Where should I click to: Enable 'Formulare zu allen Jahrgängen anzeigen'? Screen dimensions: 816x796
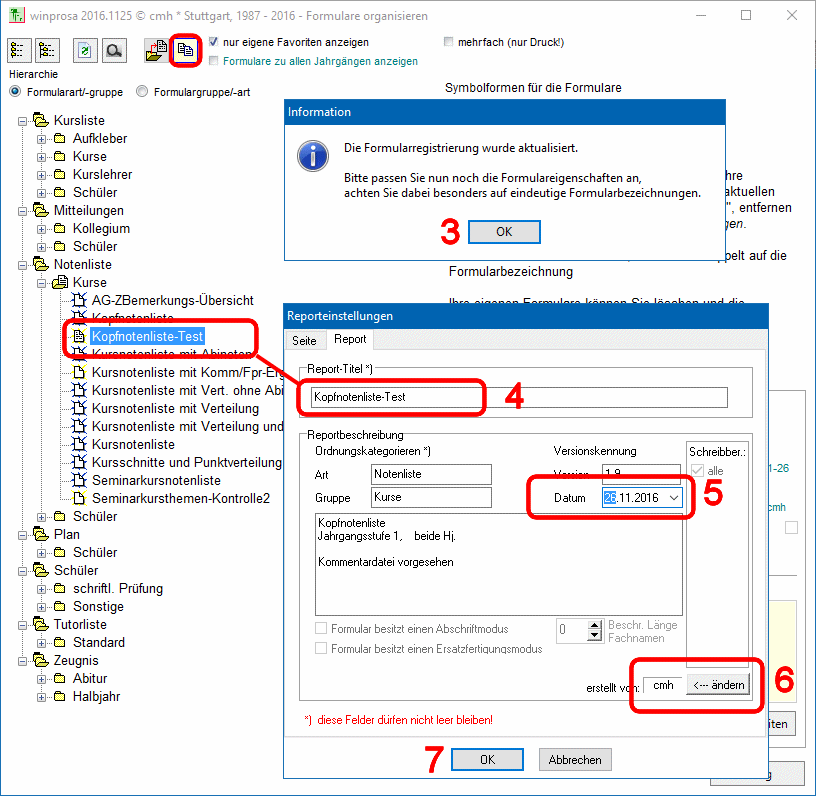click(x=214, y=61)
